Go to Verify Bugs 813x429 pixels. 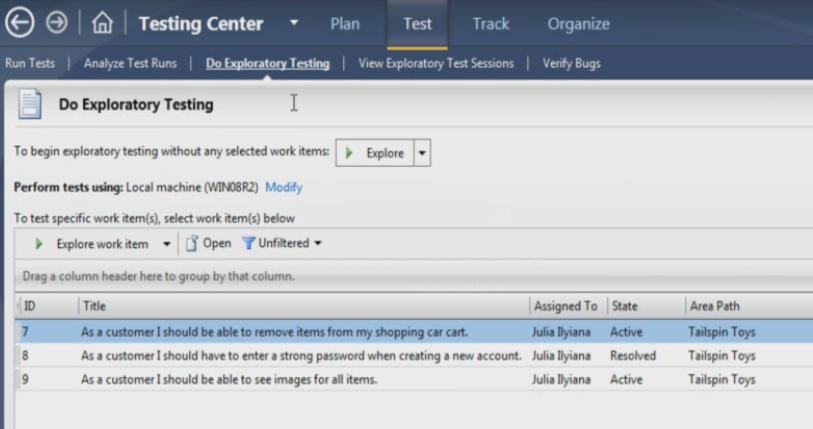[571, 63]
